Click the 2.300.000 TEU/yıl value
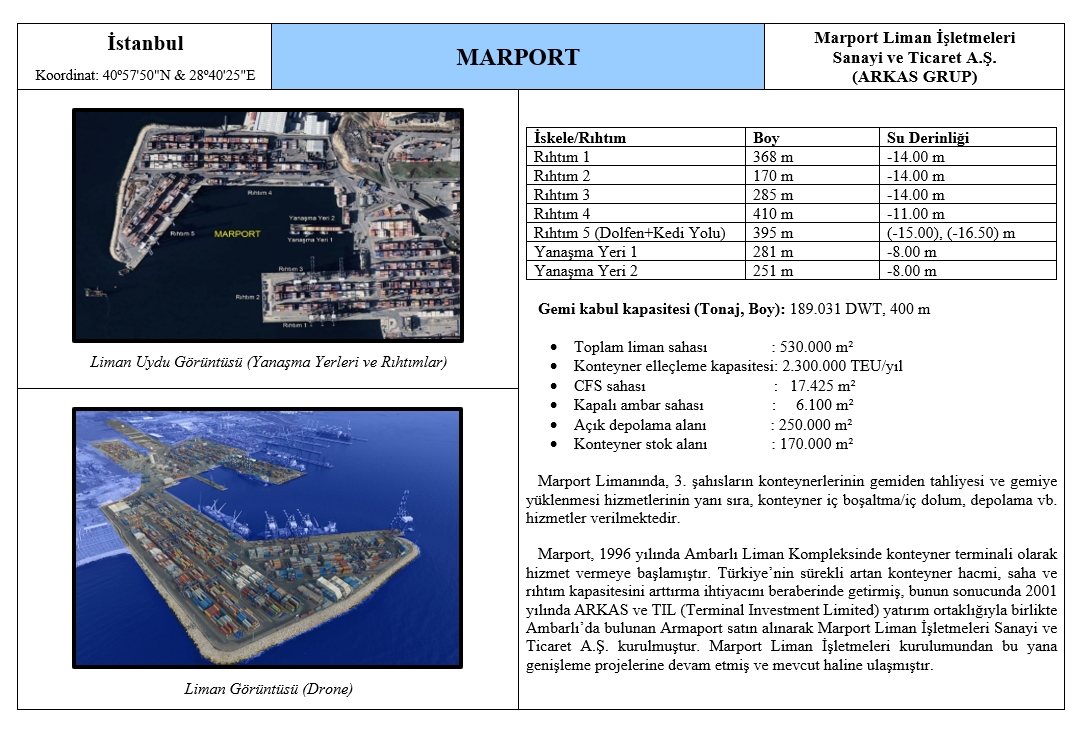Image resolution: width=1083 pixels, height=738 pixels. click(x=842, y=366)
